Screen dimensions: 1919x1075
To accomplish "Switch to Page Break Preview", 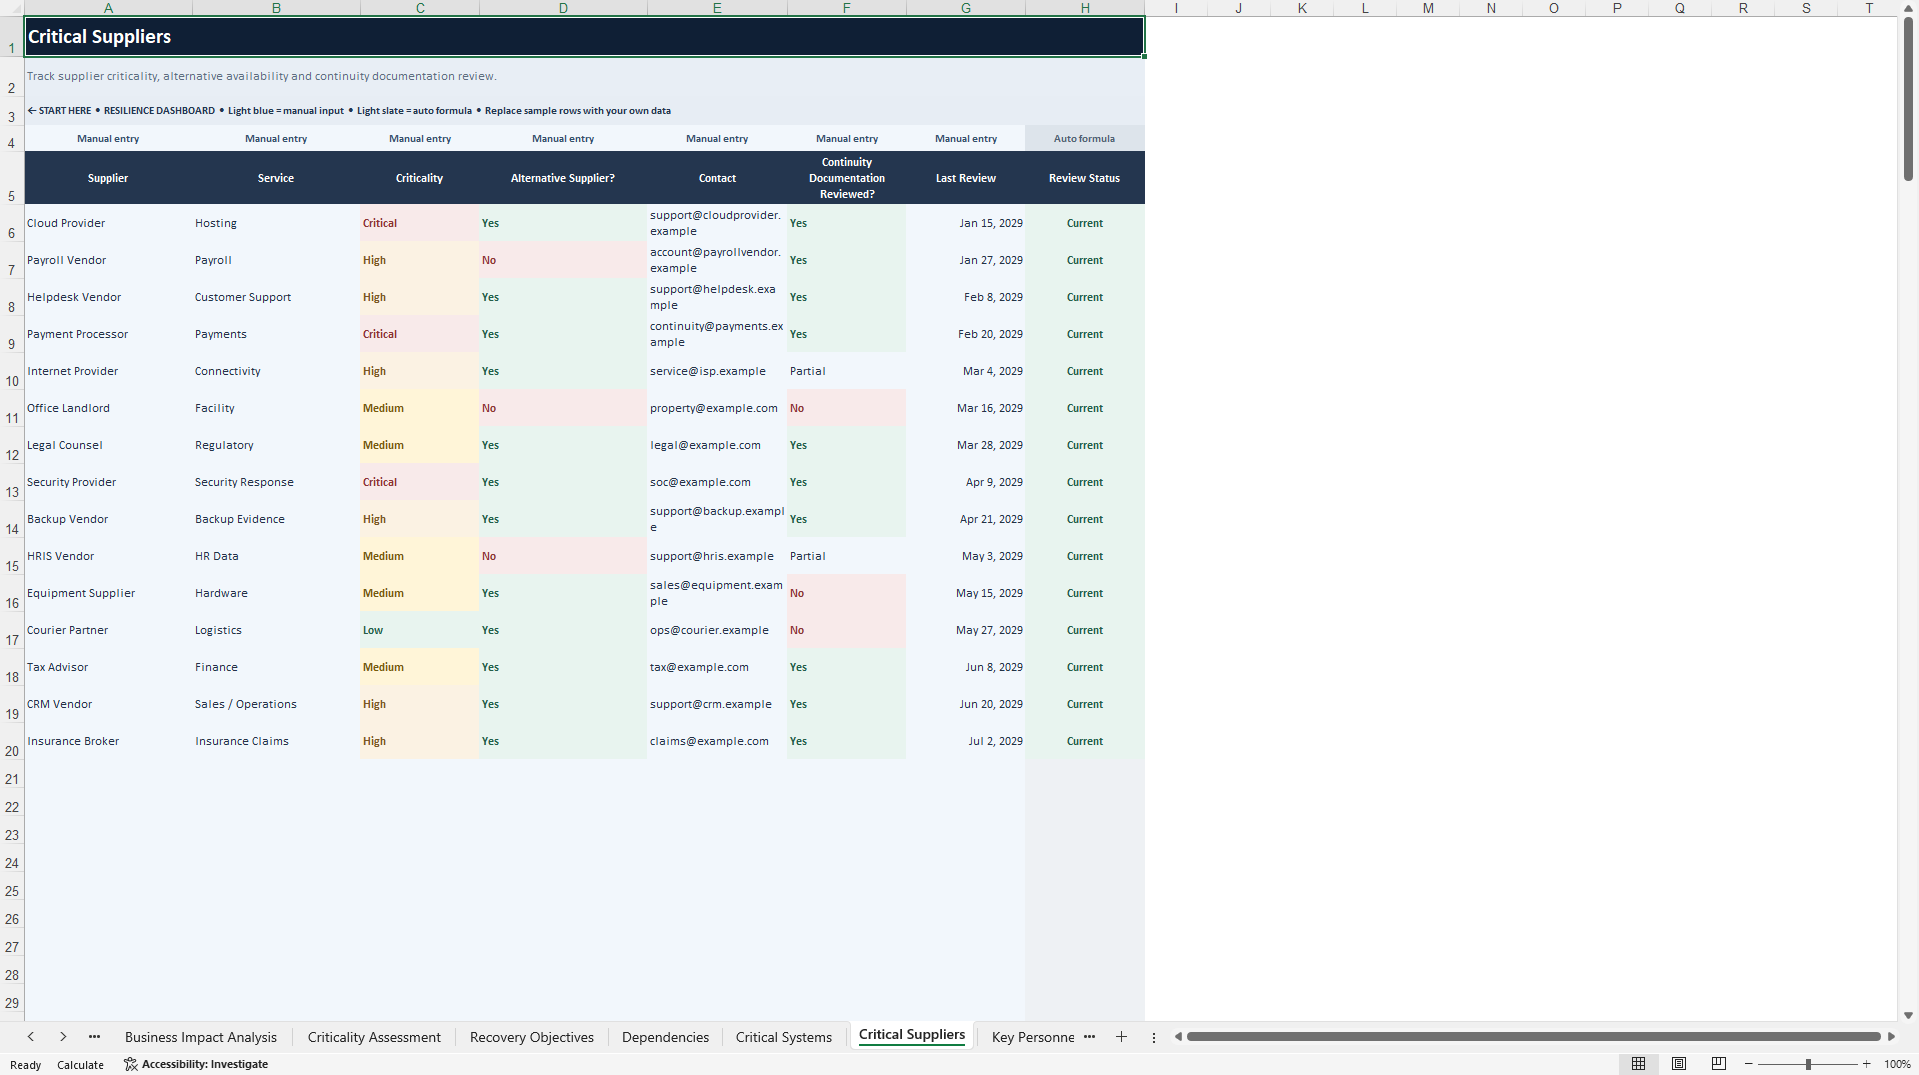I will (x=1719, y=1064).
